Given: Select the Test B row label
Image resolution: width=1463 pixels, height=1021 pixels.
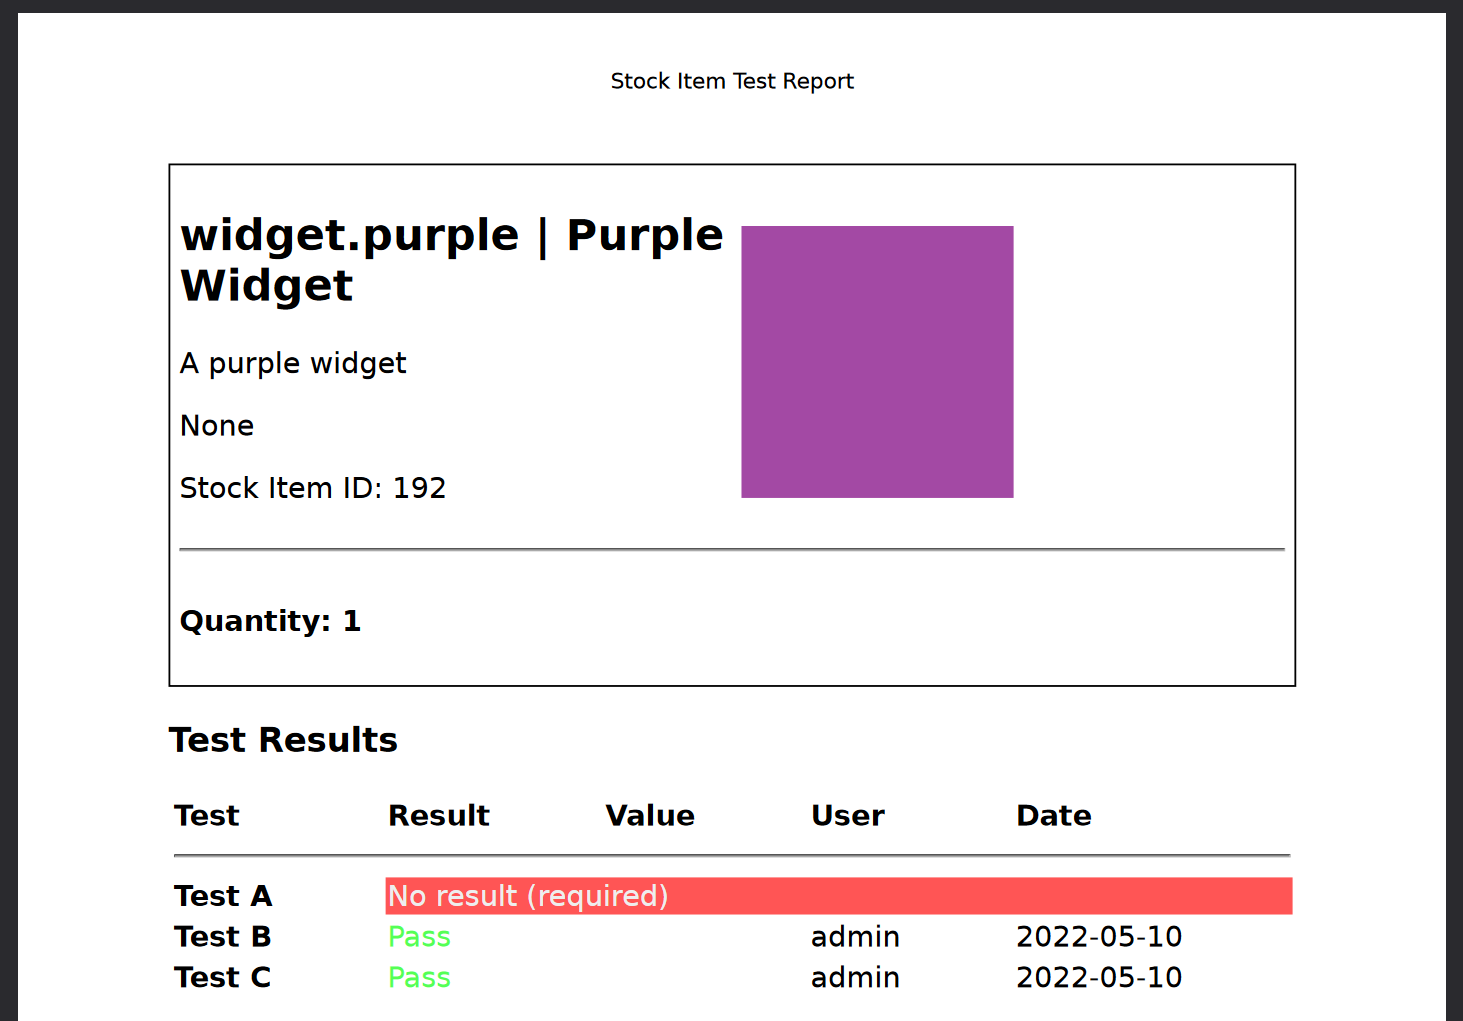Looking at the screenshot, I should [x=223, y=937].
